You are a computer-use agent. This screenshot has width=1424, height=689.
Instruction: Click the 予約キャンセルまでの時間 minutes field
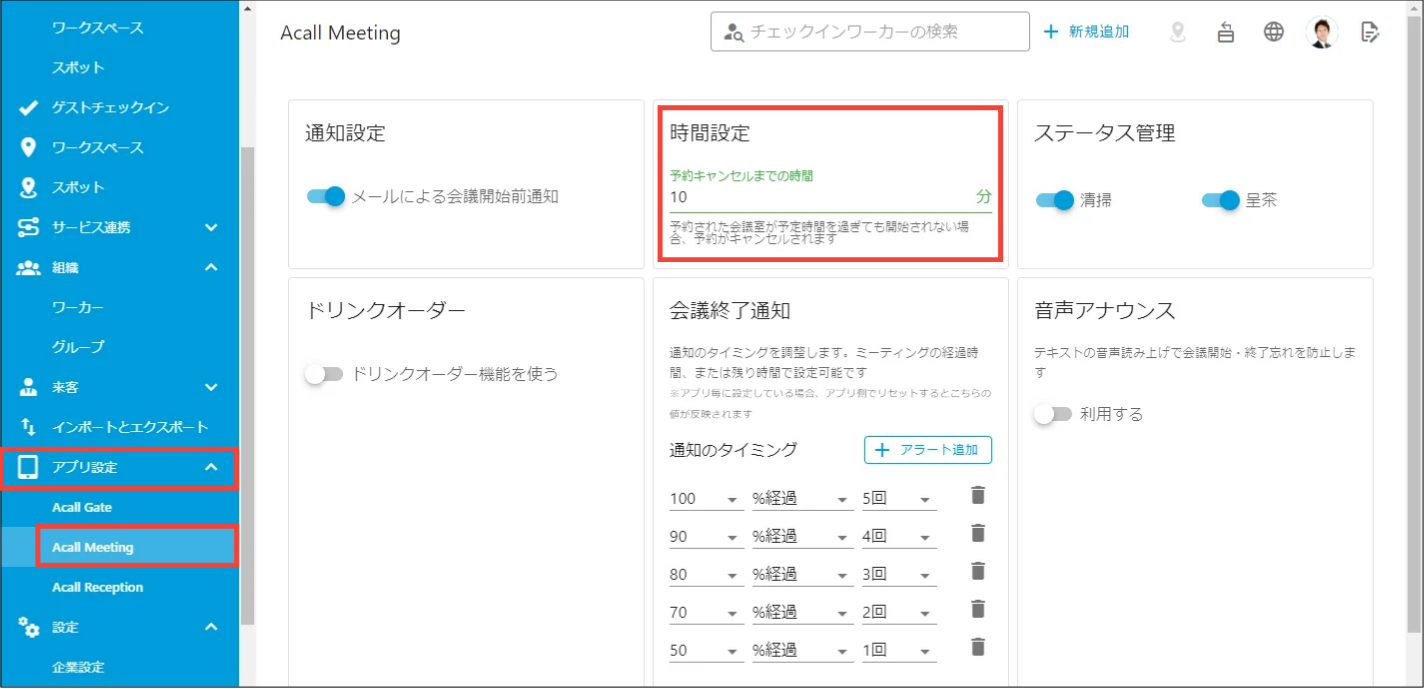click(830, 197)
